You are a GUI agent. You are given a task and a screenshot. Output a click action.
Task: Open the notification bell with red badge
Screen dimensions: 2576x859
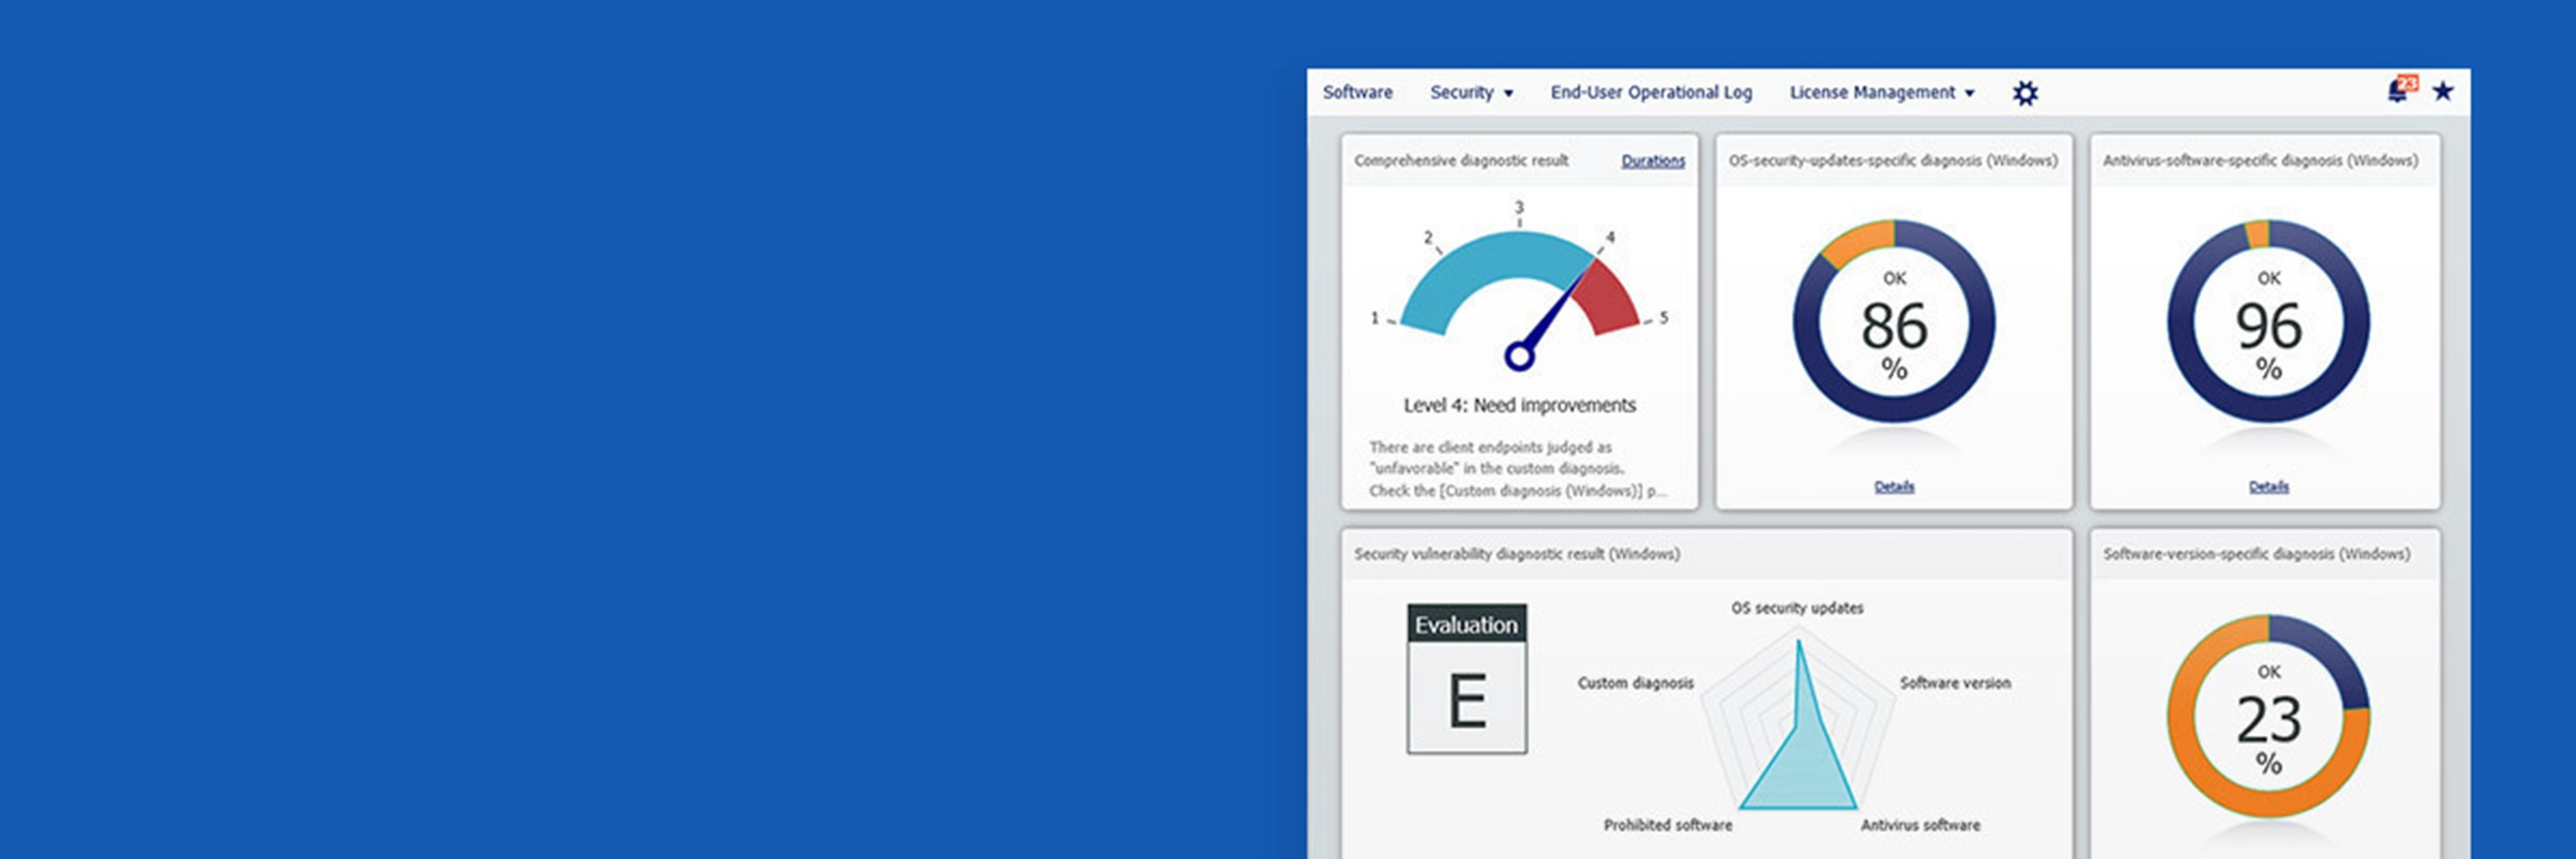2401,89
